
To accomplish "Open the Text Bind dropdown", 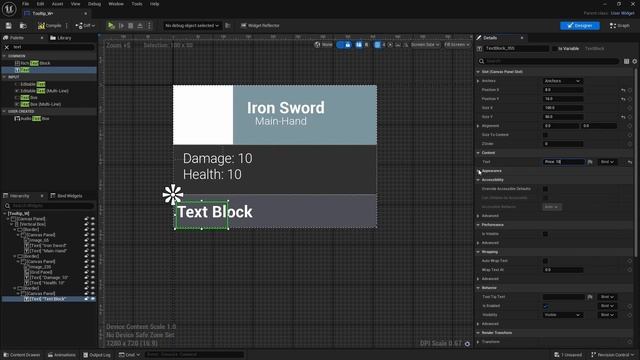I will tap(607, 162).
